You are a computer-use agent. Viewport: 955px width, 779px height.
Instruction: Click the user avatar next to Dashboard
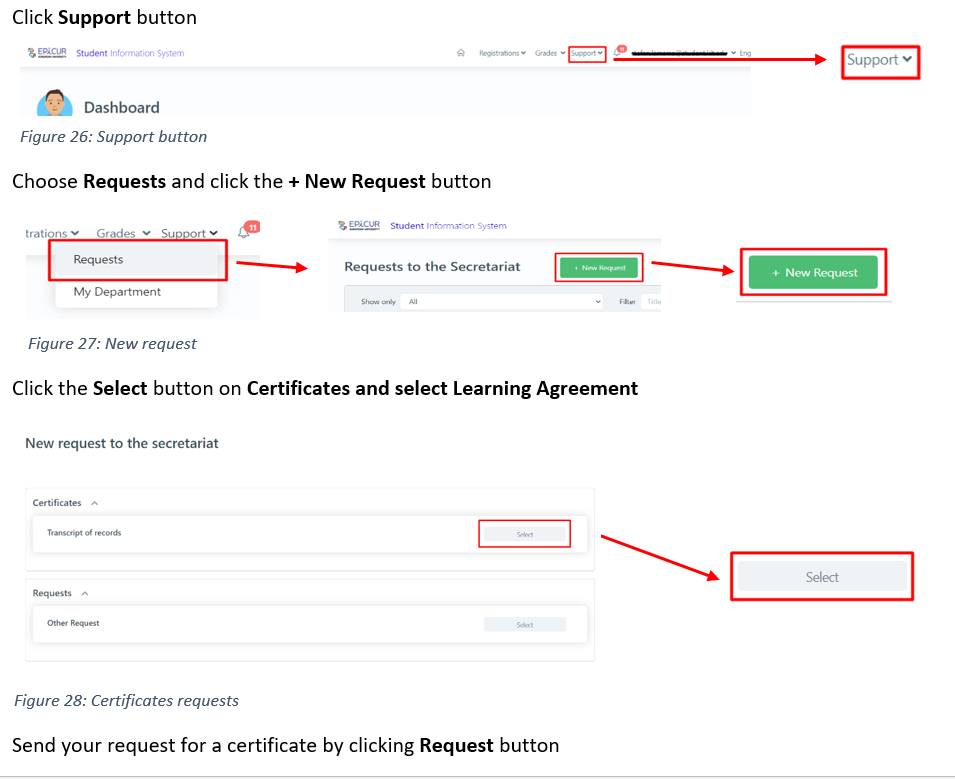tap(54, 104)
